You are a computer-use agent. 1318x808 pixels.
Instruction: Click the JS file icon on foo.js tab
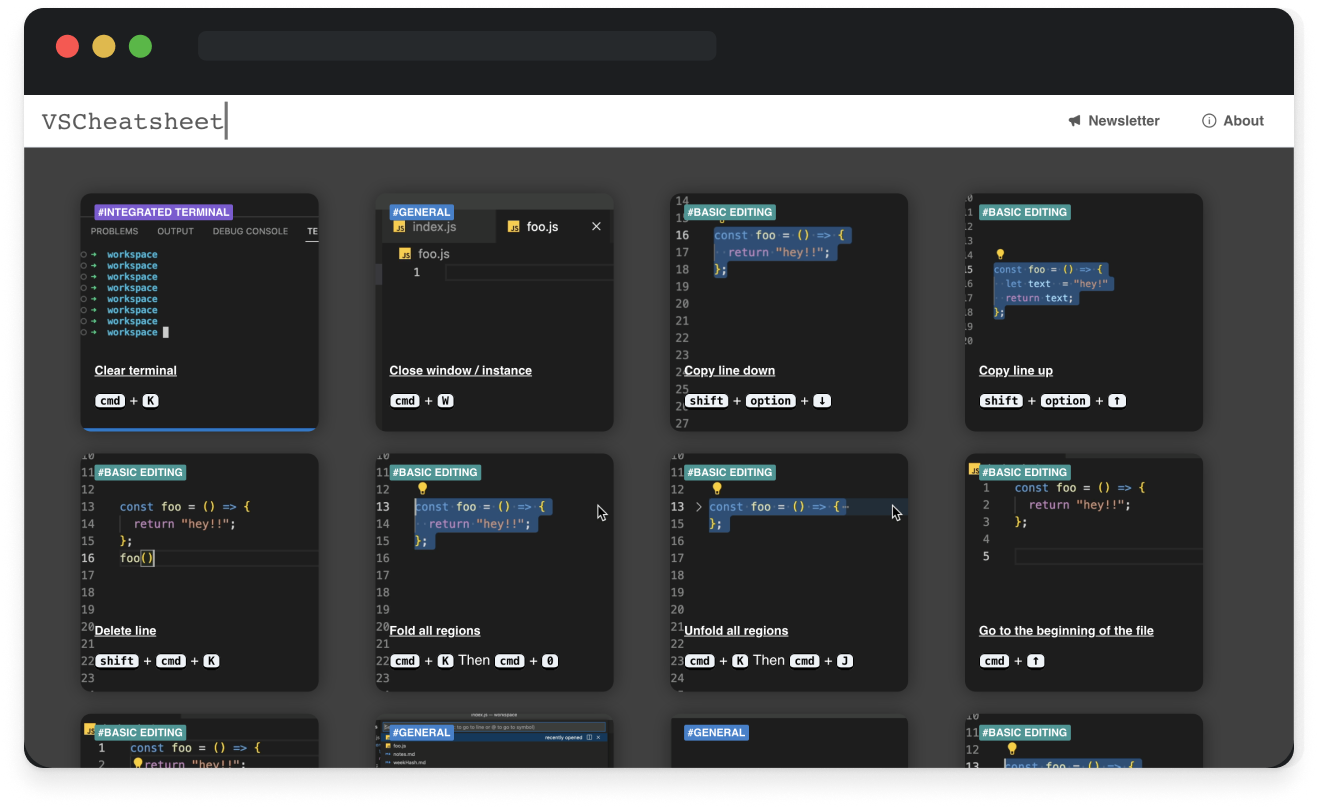click(514, 227)
